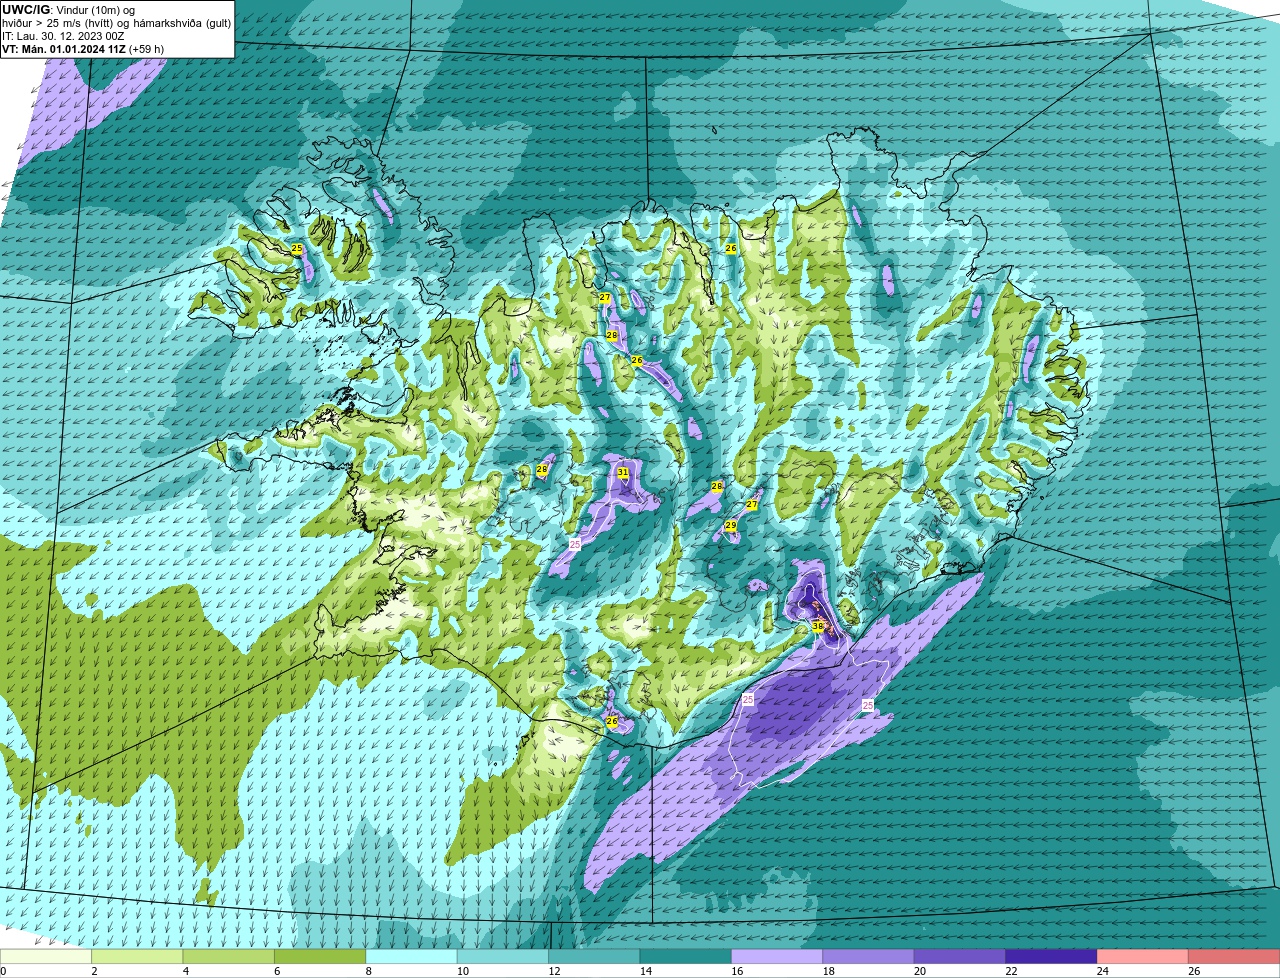Click the white 25 contour label southwest of 31 marker
The height and width of the screenshot is (978, 1280).
pyautogui.click(x=574, y=543)
